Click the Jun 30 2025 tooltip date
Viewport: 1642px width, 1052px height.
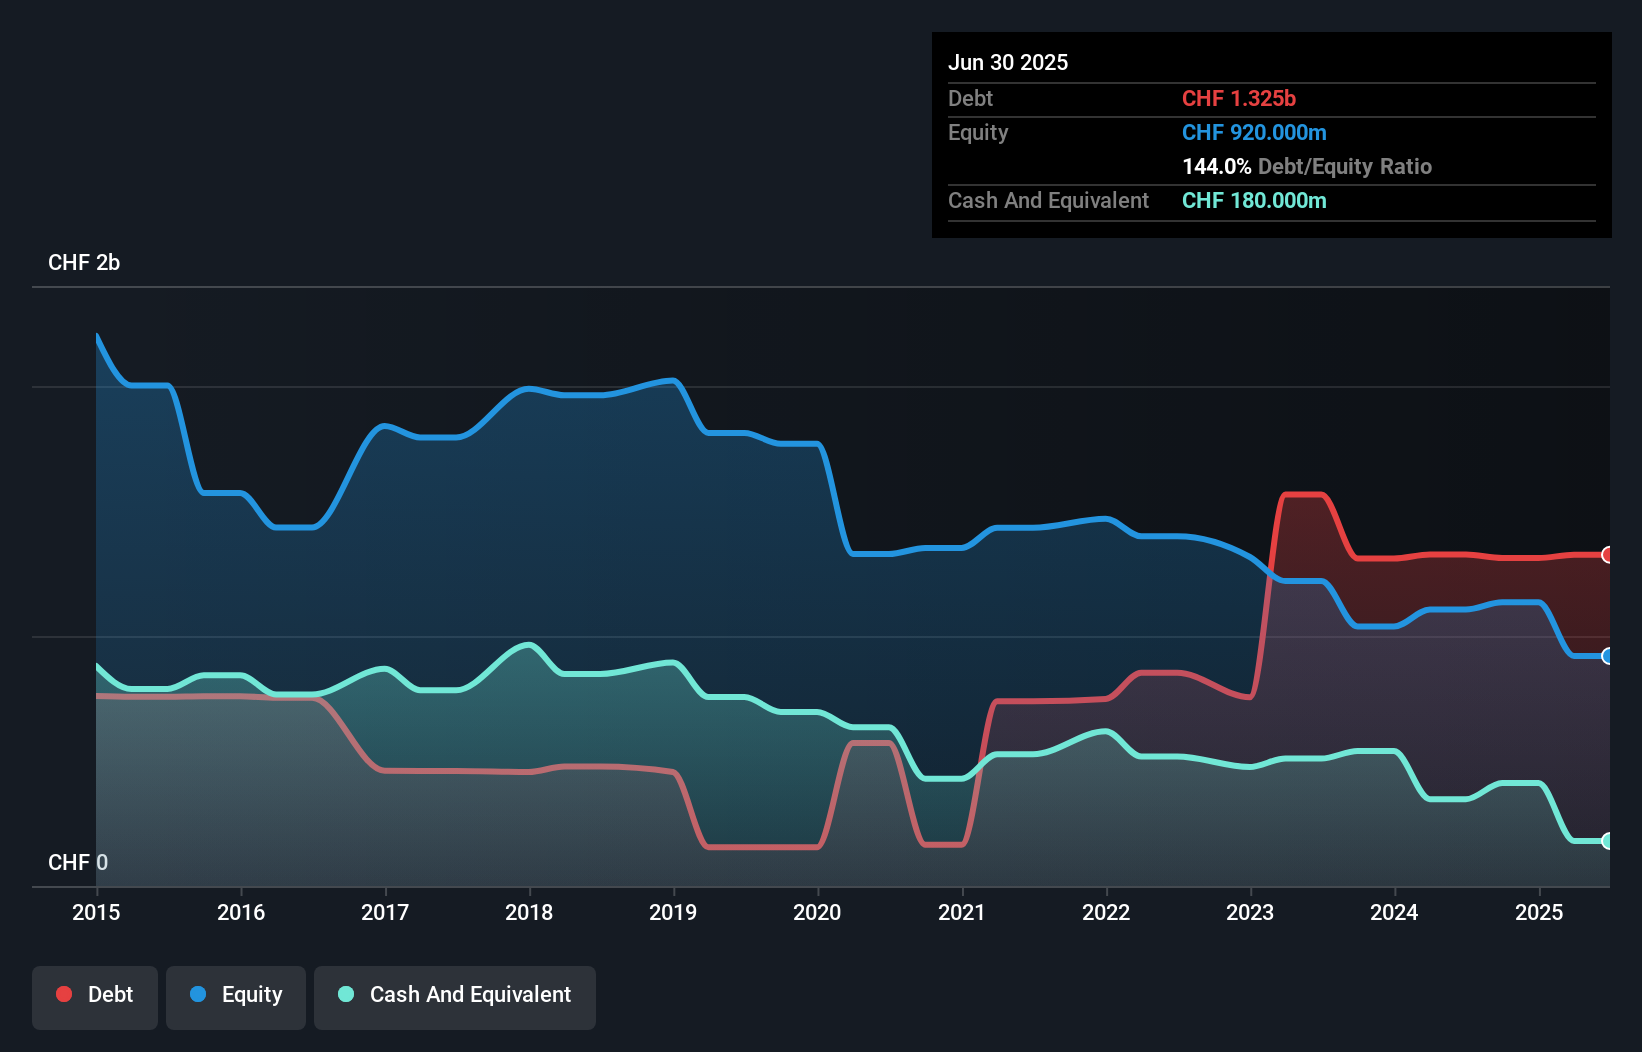pyautogui.click(x=1008, y=63)
